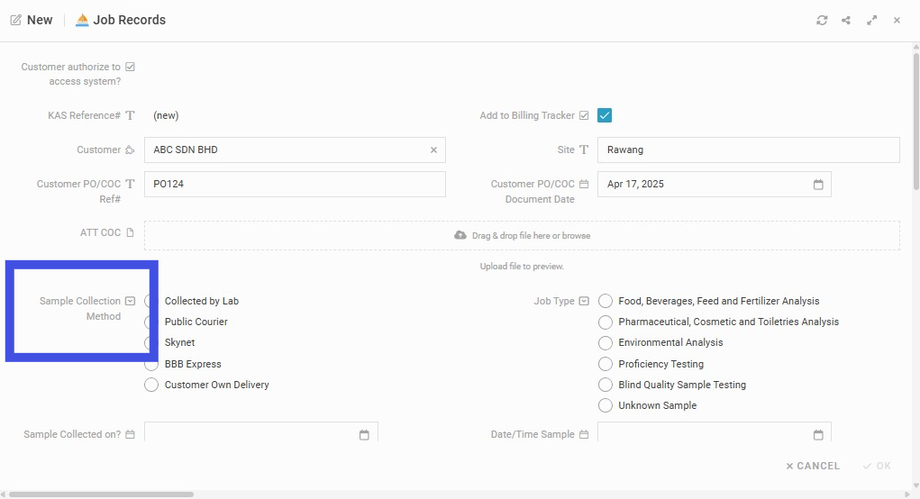Click the share icon in header
920x499 pixels.
click(x=845, y=20)
